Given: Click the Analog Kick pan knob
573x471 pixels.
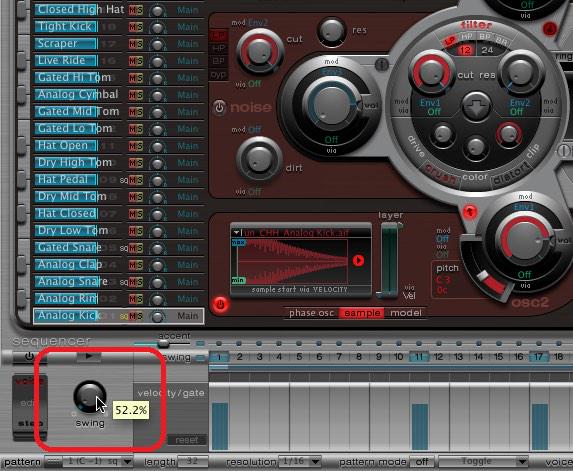Looking at the screenshot, I should coord(158,316).
